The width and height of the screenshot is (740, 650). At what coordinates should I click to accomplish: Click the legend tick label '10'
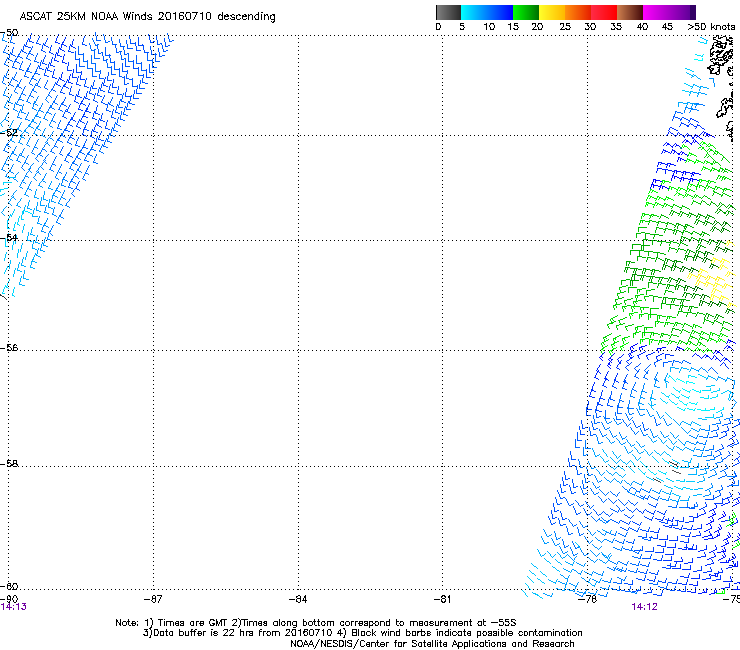click(x=489, y=27)
